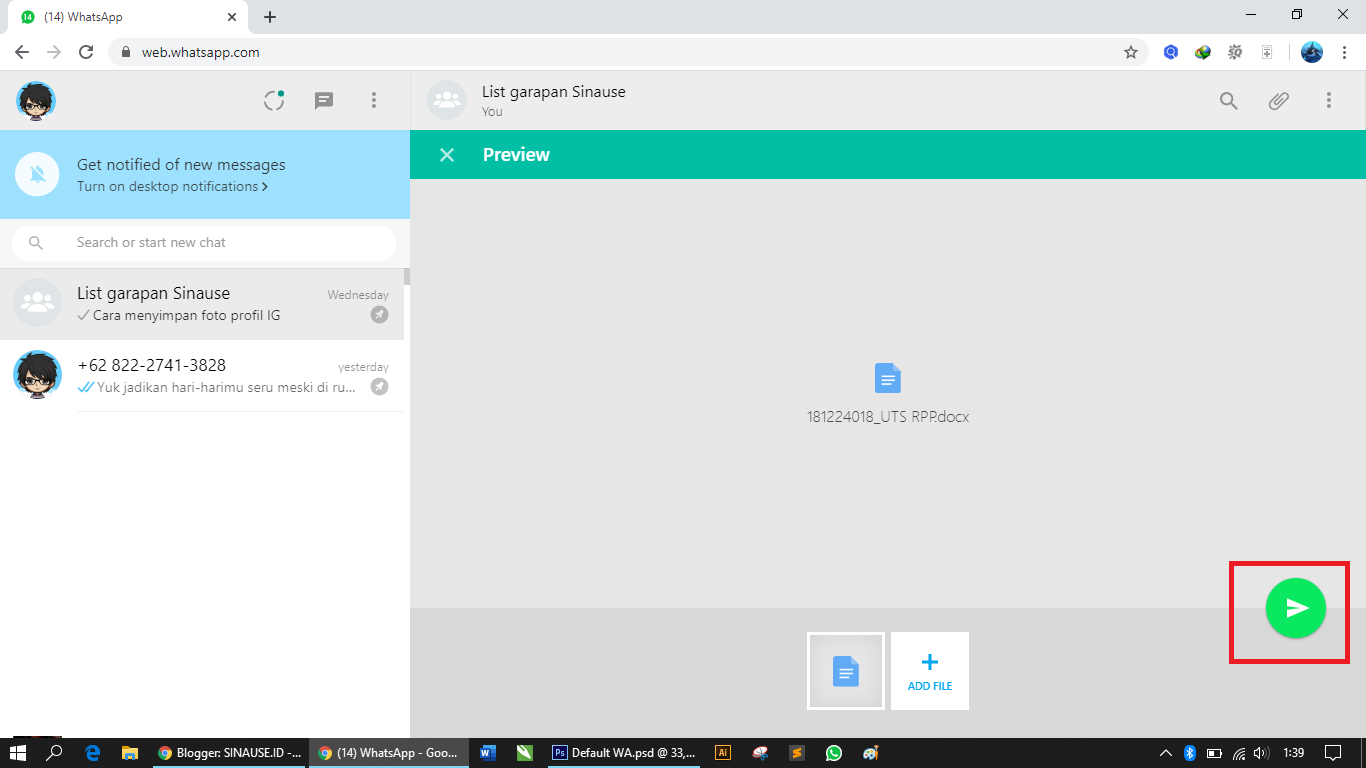Click the Add File plus tile
This screenshot has width=1366, height=768.
930,671
